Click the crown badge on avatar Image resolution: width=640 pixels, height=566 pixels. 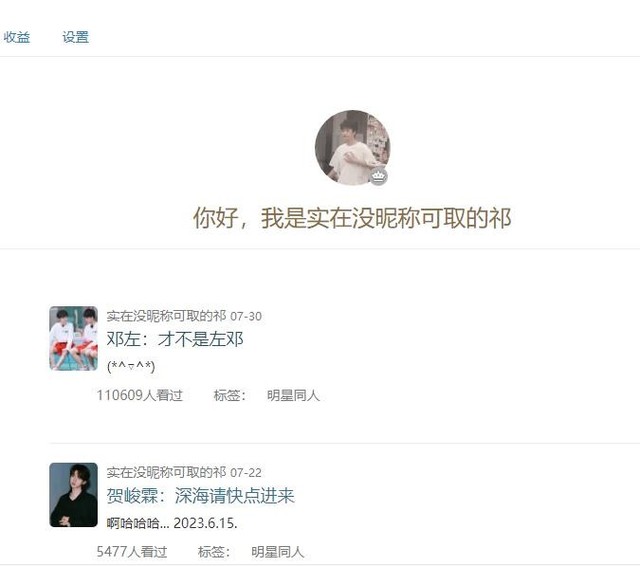379,176
